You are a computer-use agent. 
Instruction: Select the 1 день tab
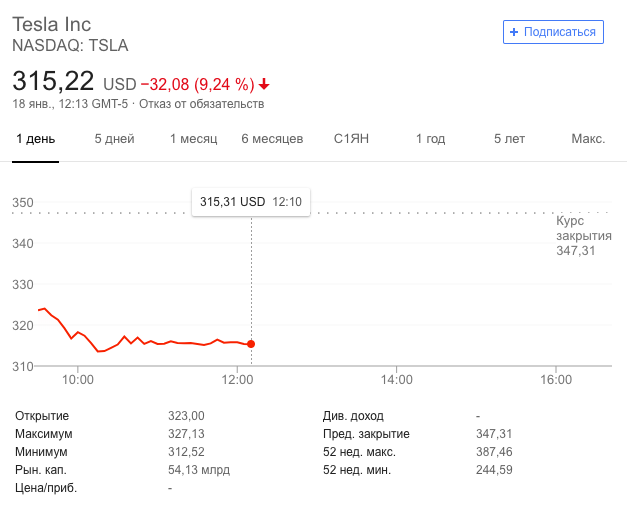pos(36,139)
